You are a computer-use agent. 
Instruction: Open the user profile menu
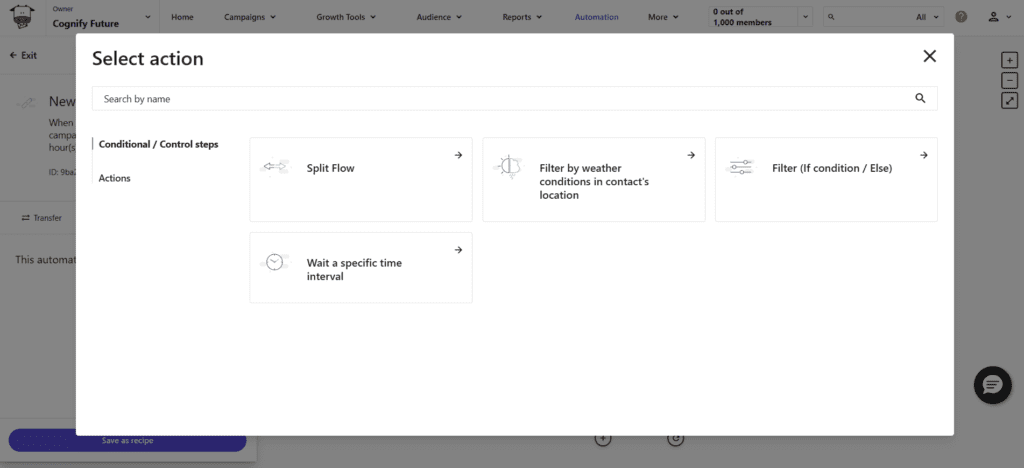[999, 18]
